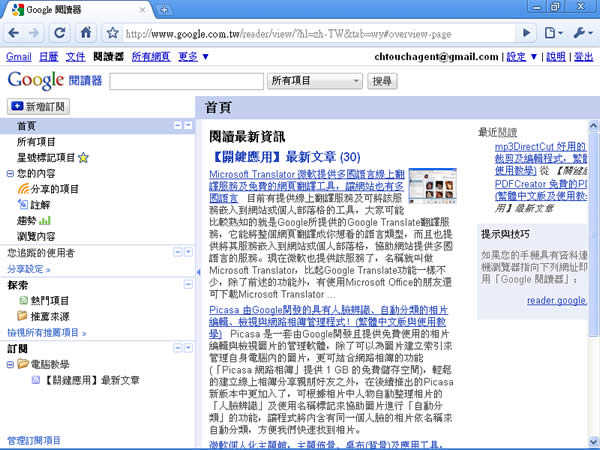Collapse the 您的內容 section
The width and height of the screenshot is (600, 450).
click(x=10, y=174)
